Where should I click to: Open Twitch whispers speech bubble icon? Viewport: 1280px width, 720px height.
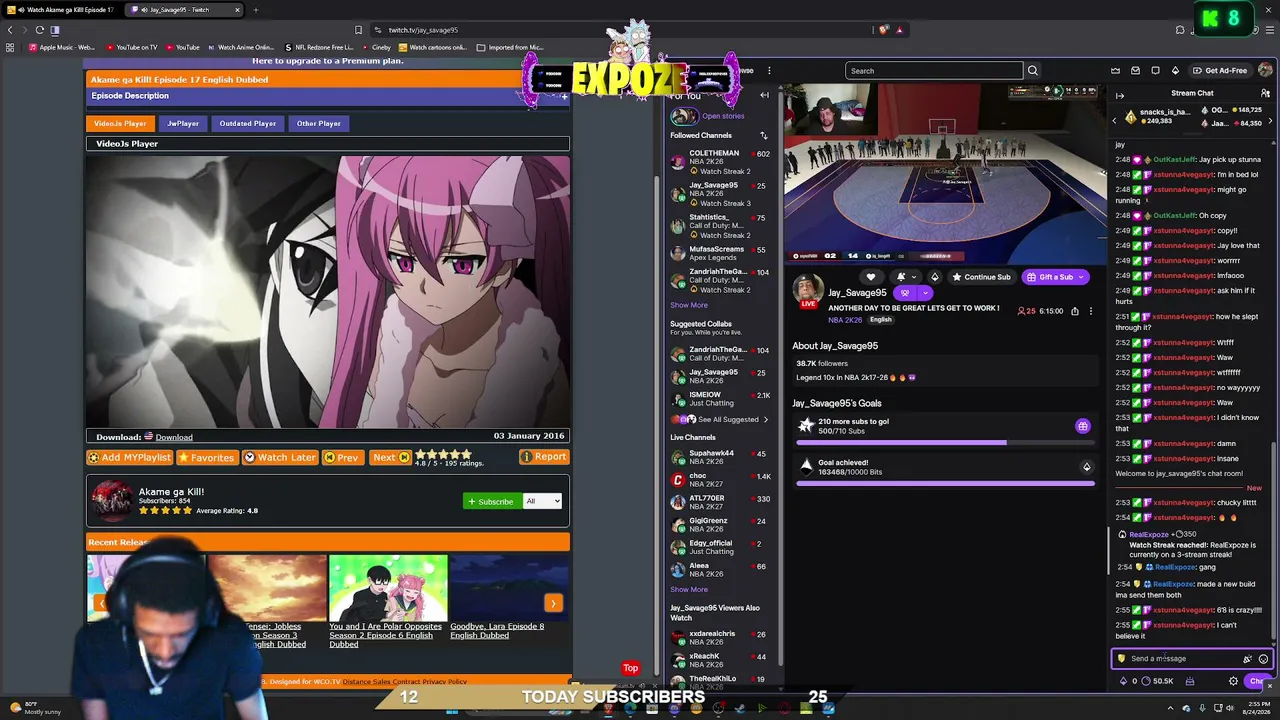pyautogui.click(x=1155, y=71)
